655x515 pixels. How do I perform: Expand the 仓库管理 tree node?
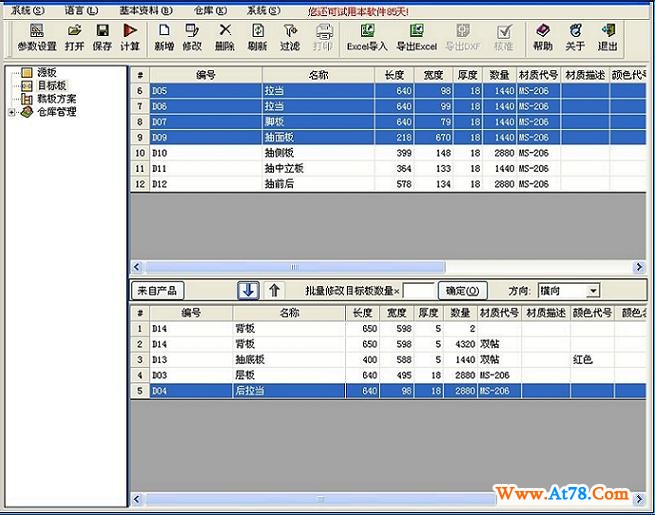[x=12, y=112]
